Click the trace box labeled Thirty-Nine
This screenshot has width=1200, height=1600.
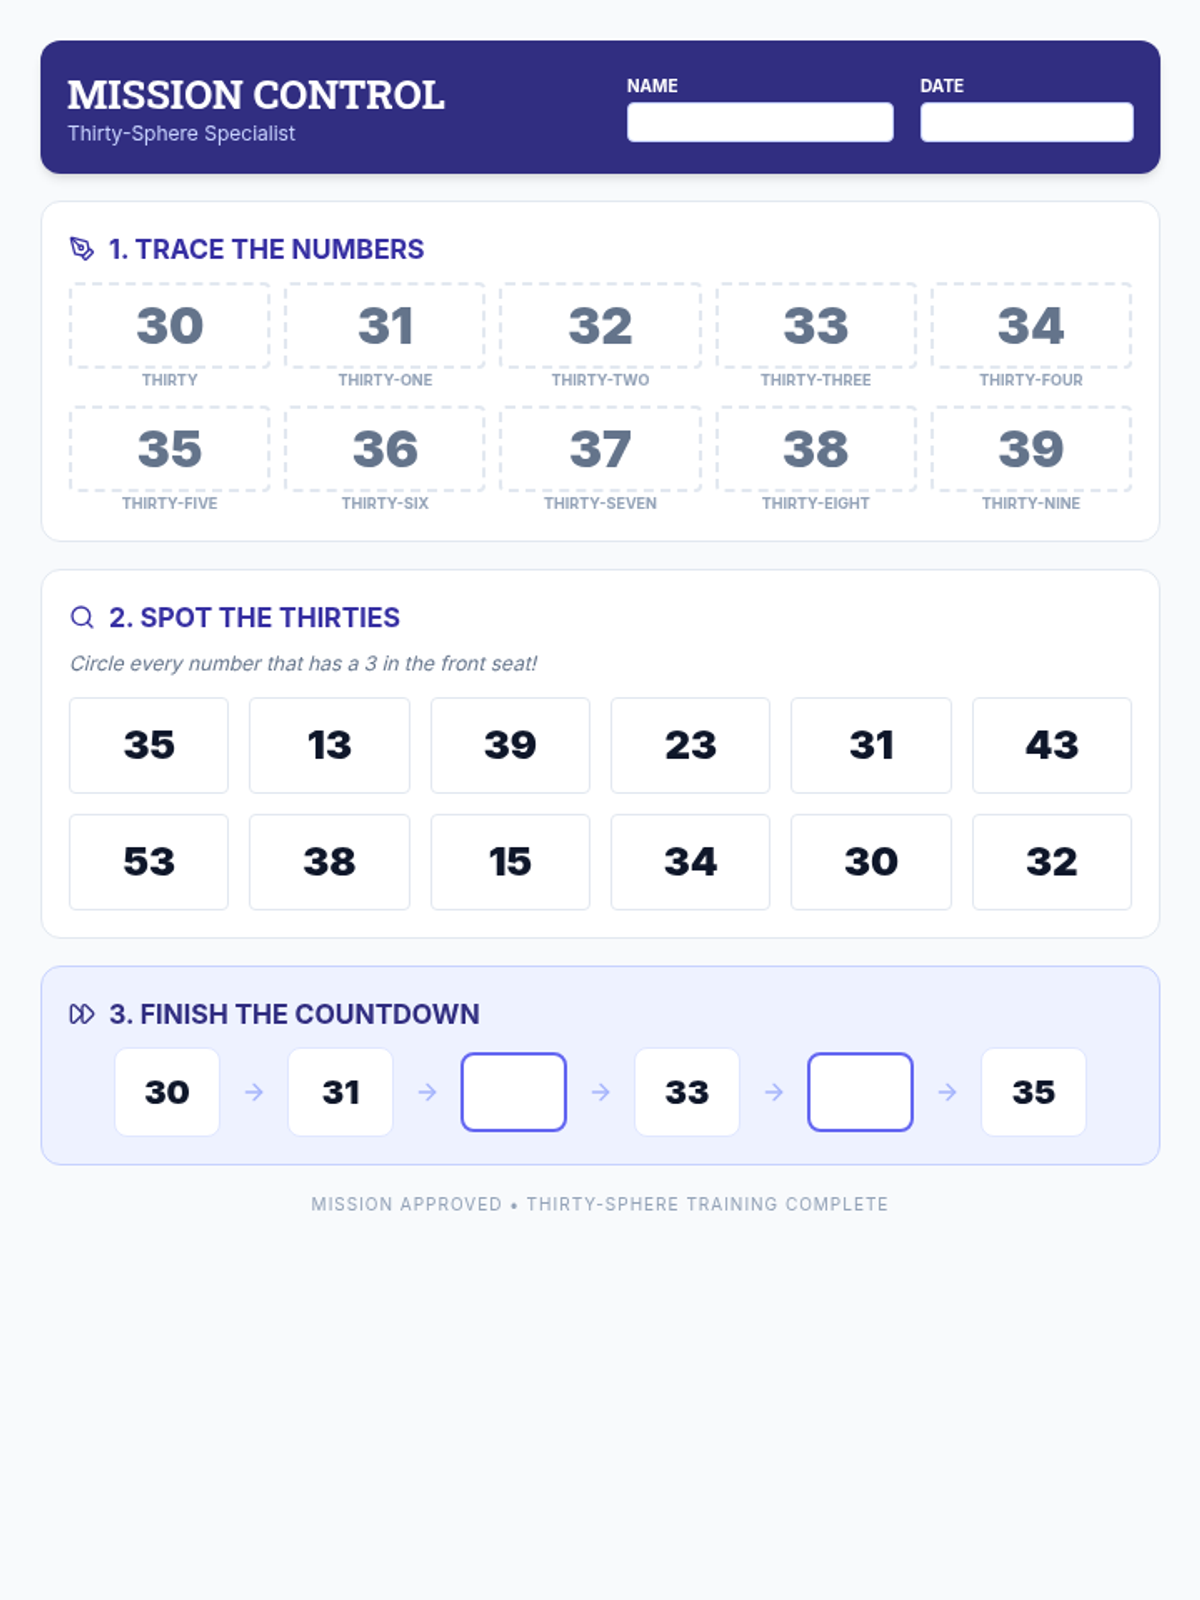1031,449
